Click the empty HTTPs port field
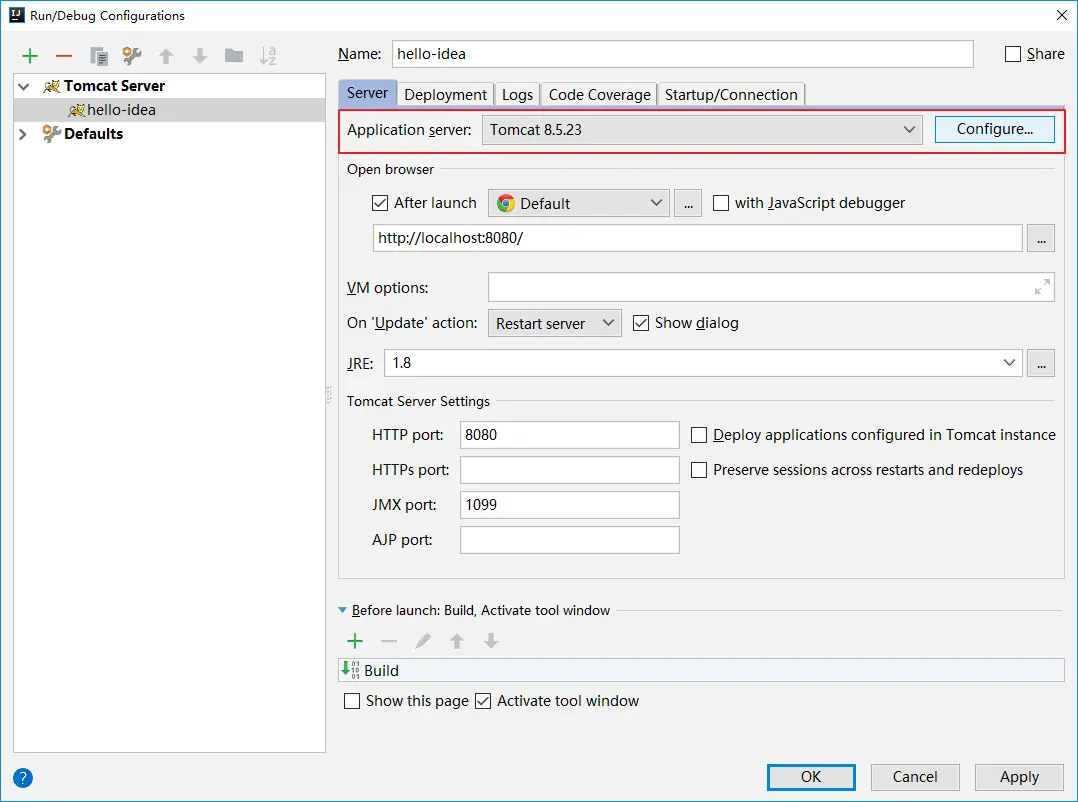This screenshot has height=802, width=1078. 569,470
